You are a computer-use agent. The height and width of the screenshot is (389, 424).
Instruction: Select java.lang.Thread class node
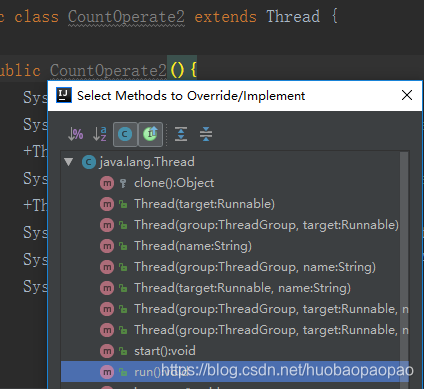tap(147, 162)
